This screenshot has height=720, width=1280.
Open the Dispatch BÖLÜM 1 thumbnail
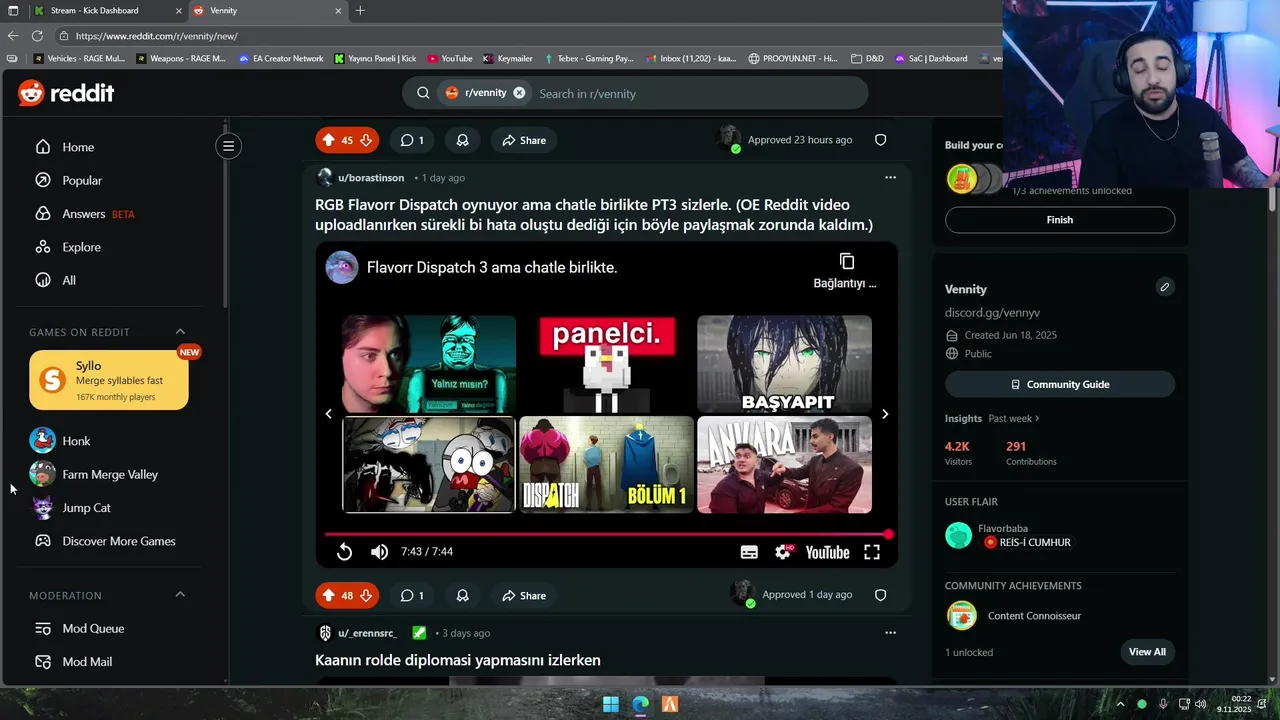tap(606, 465)
